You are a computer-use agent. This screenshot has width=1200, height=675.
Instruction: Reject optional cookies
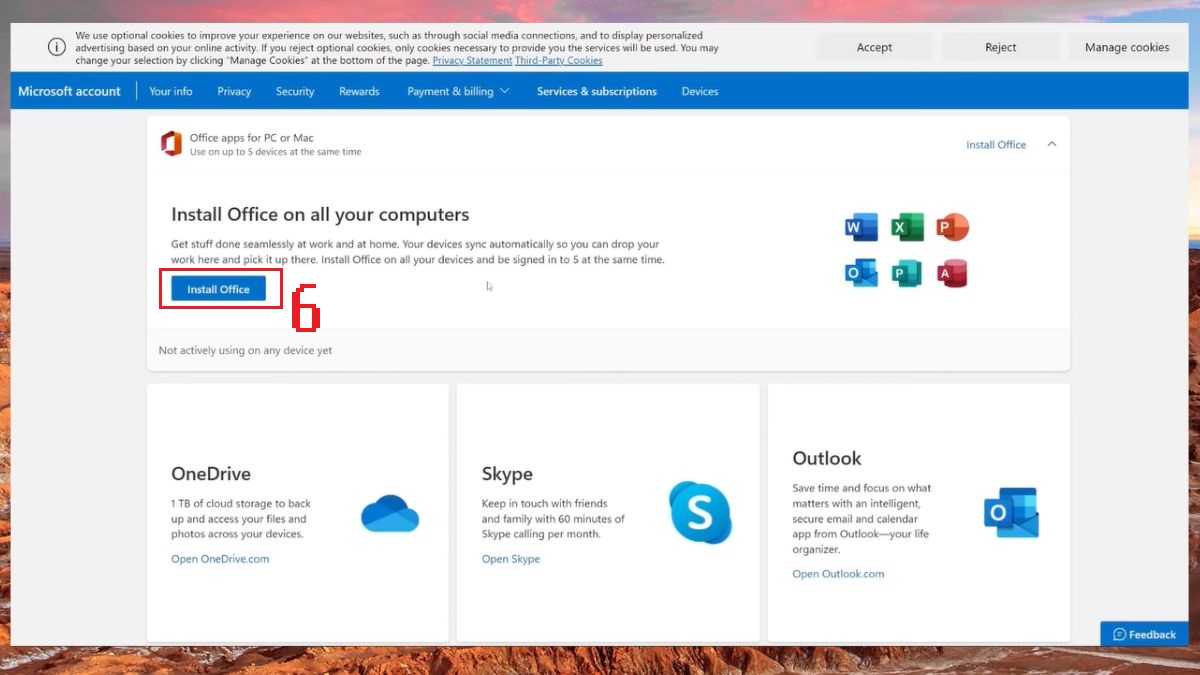(x=1000, y=47)
